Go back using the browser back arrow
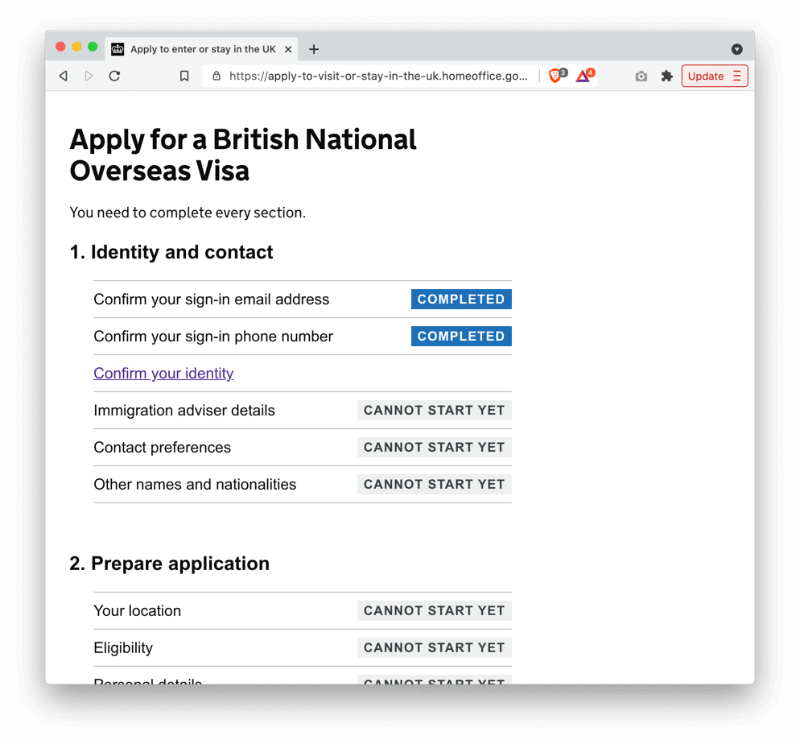This screenshot has width=800, height=744. (63, 76)
